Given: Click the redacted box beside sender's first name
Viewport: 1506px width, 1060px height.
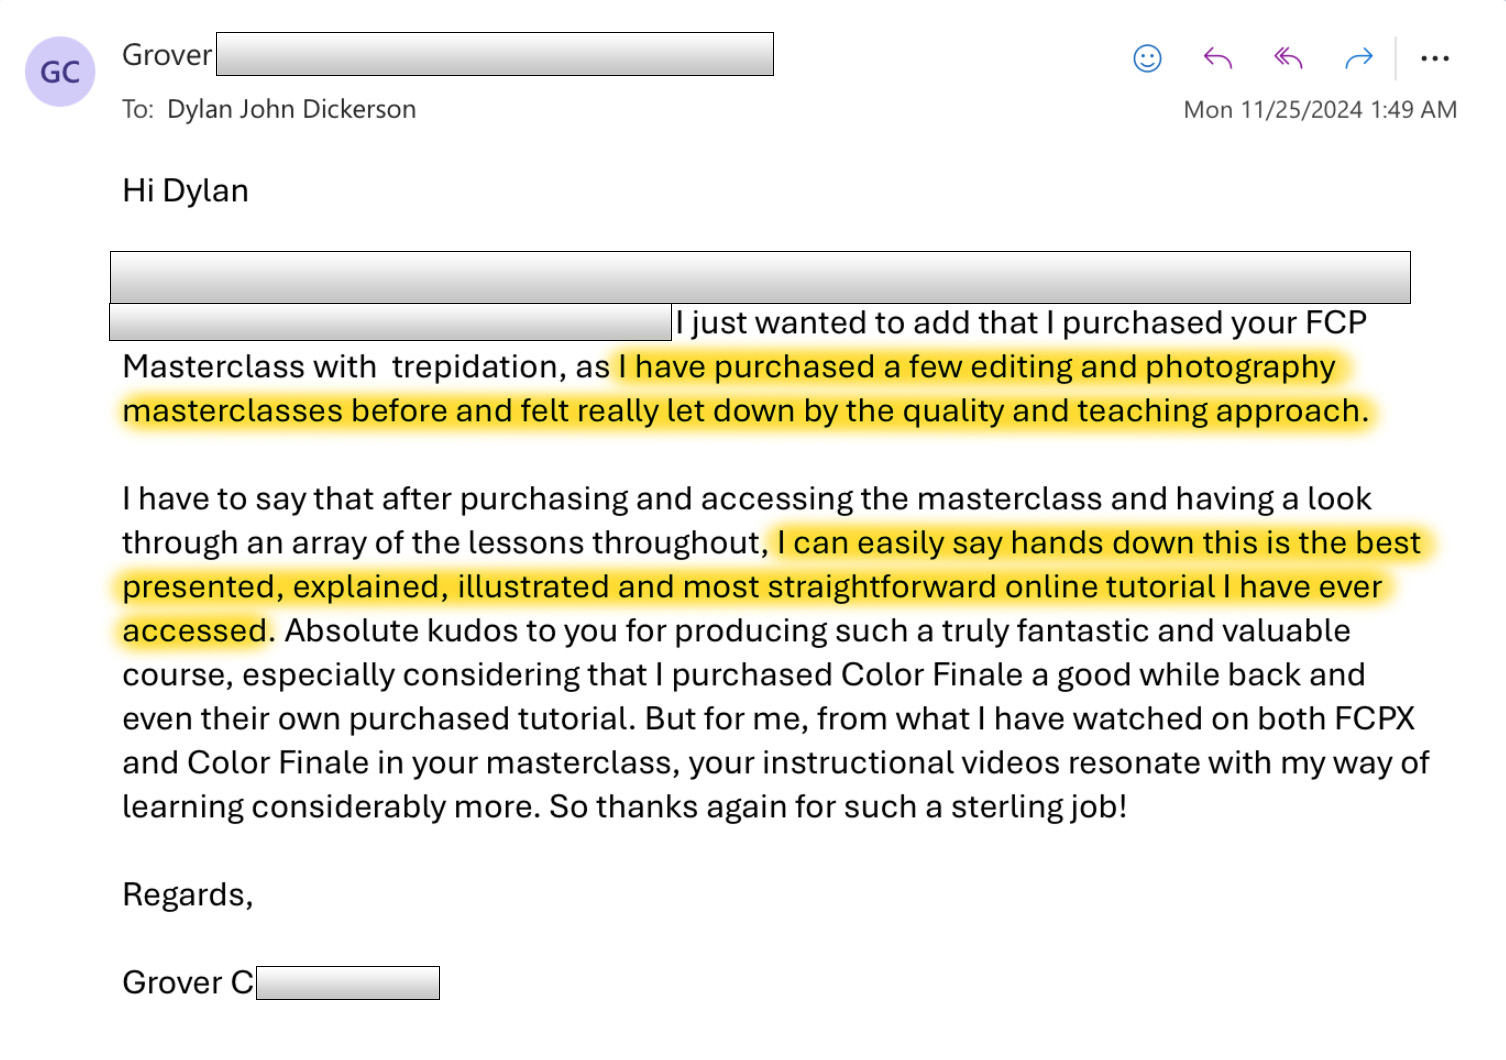Looking at the screenshot, I should [x=495, y=54].
